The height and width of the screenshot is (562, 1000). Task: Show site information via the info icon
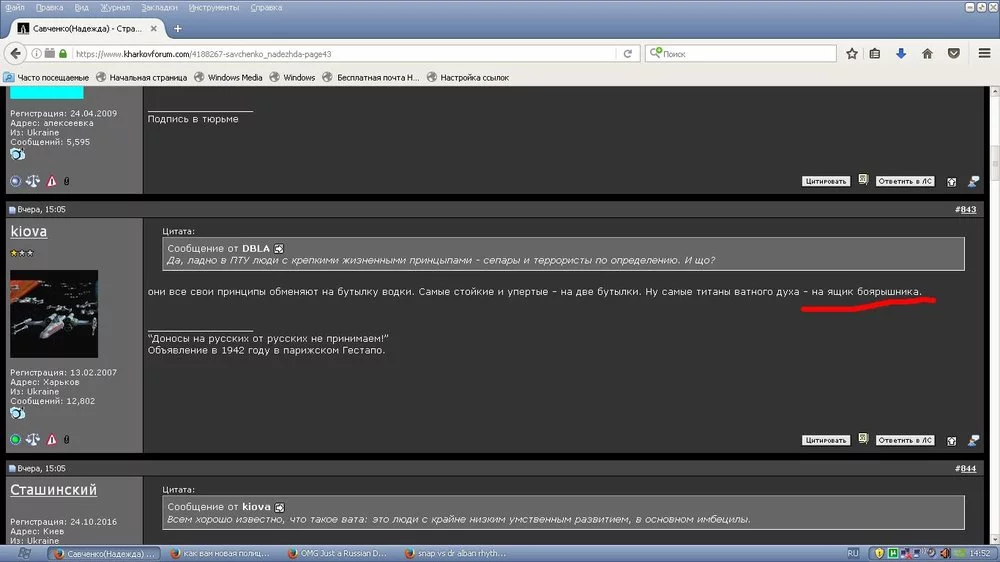36,54
